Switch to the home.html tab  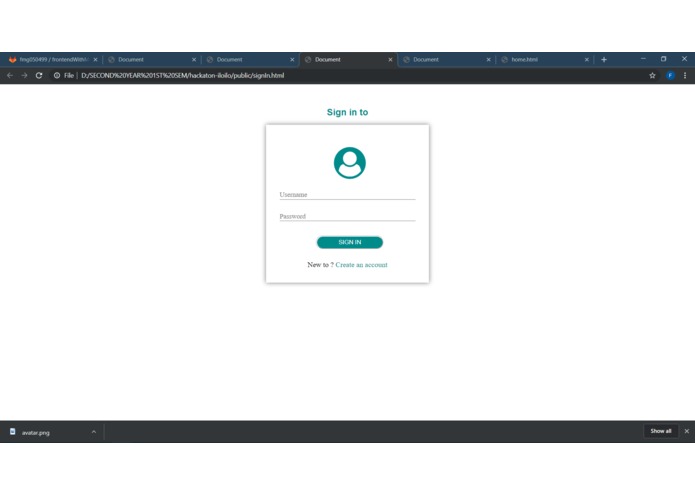click(x=543, y=59)
